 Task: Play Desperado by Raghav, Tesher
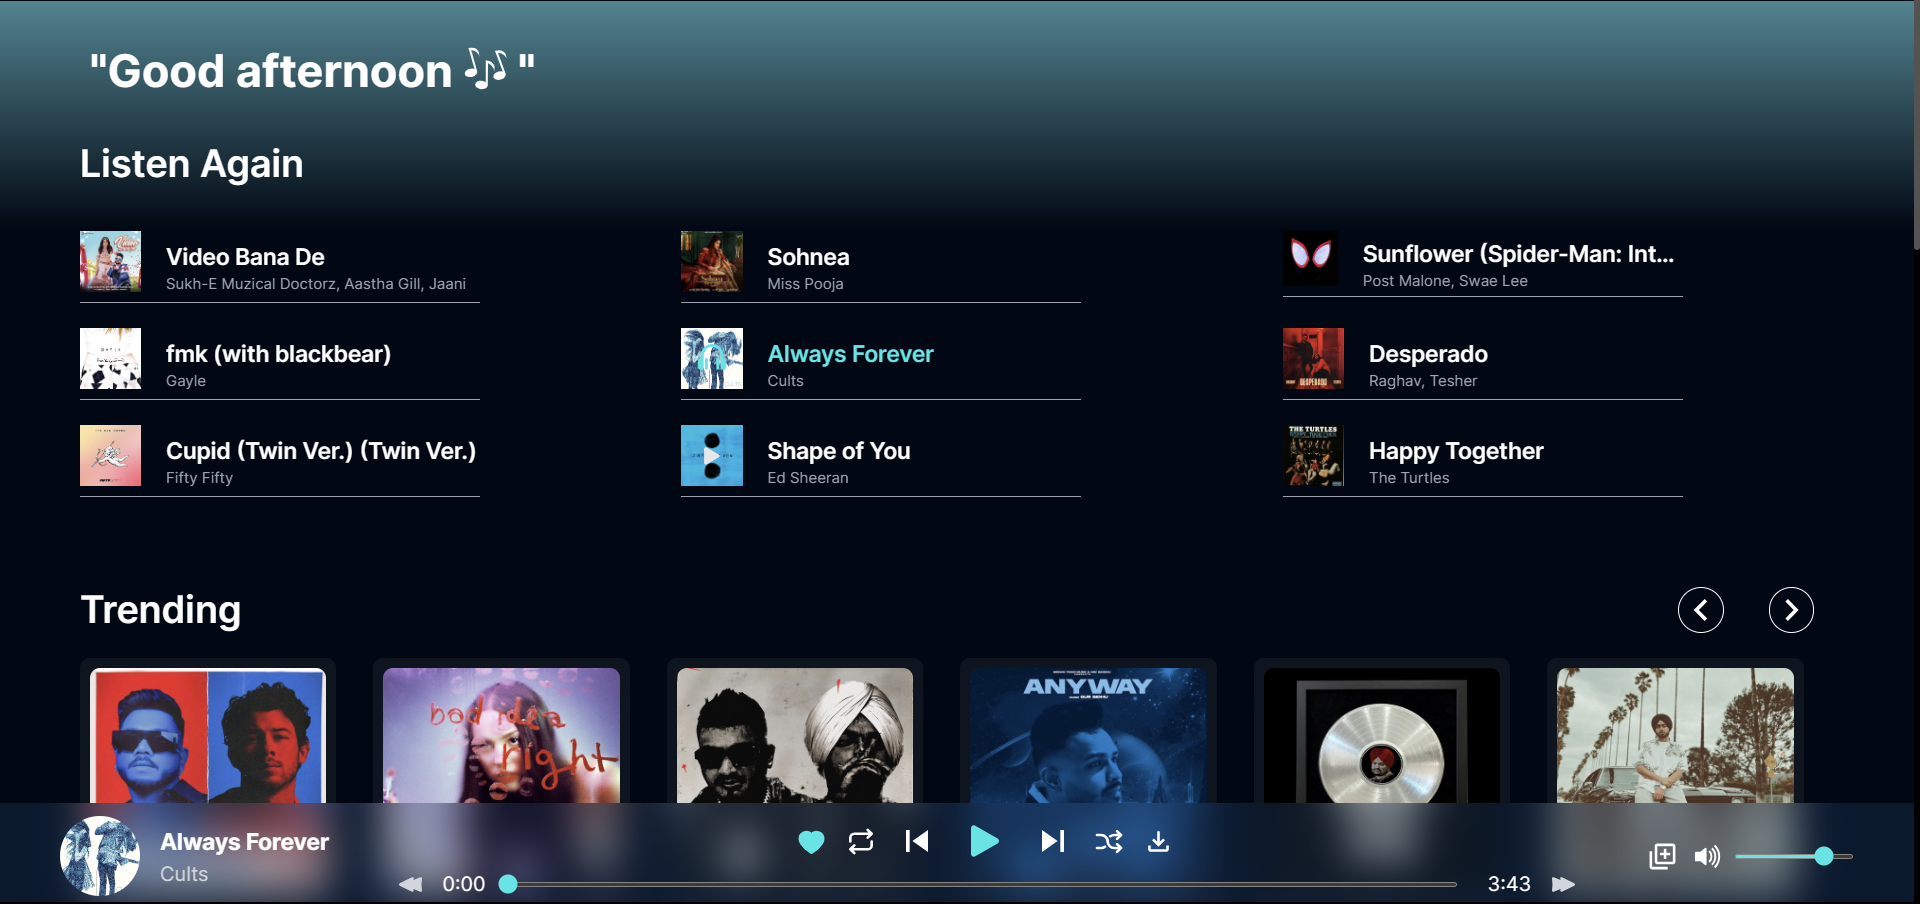(x=1428, y=354)
